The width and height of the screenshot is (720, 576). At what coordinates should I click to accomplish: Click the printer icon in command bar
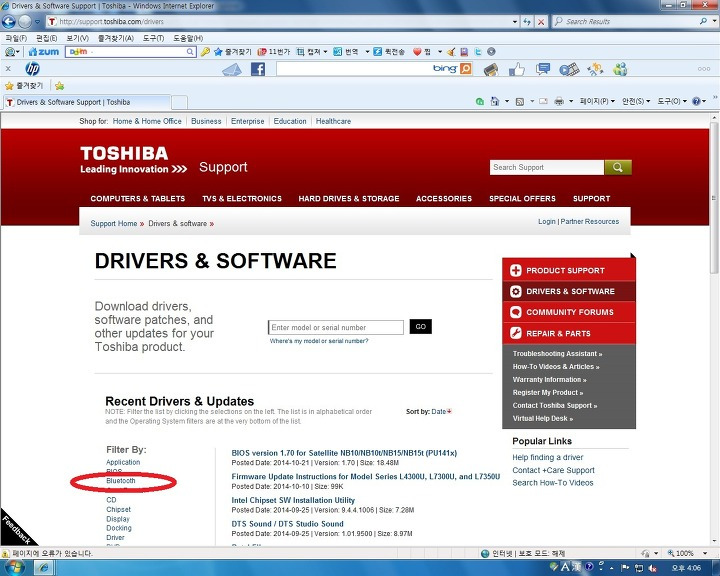tap(559, 101)
